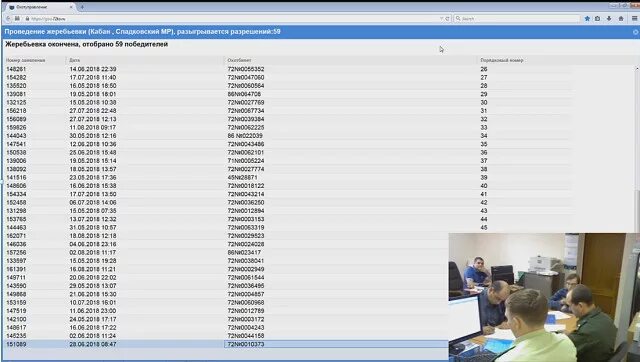This screenshot has width=640, height=362.
Task: Select row with application number 138092
Action: (x=320, y=169)
